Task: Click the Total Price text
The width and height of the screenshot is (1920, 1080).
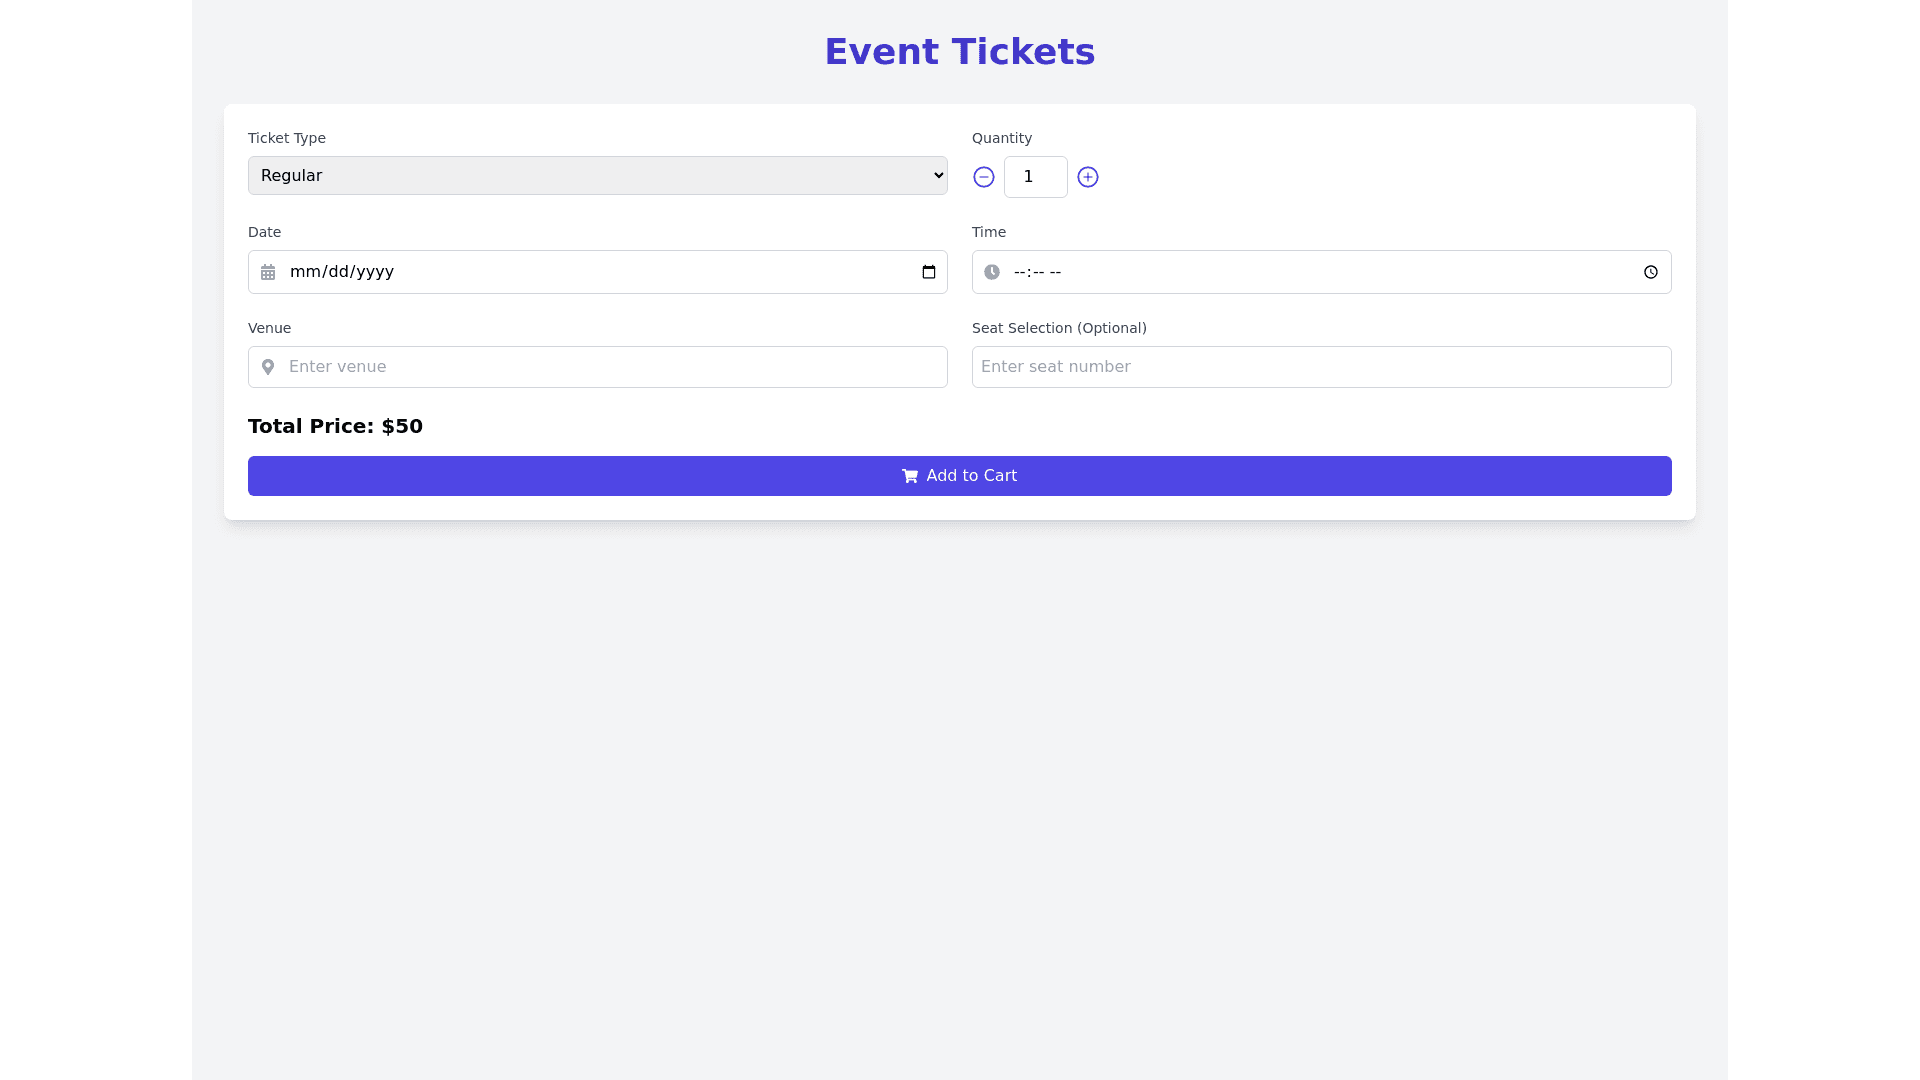Action: click(x=335, y=426)
